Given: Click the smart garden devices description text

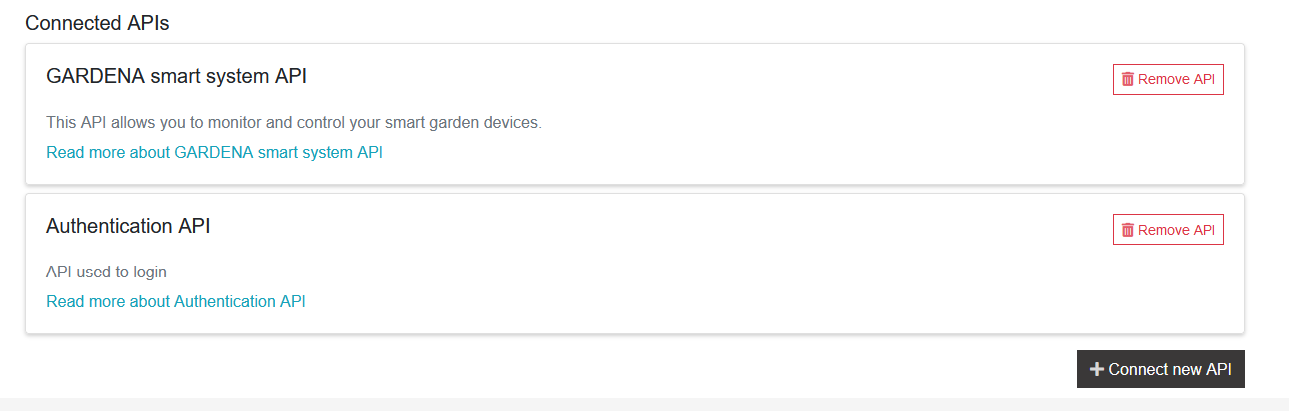Looking at the screenshot, I should 294,122.
